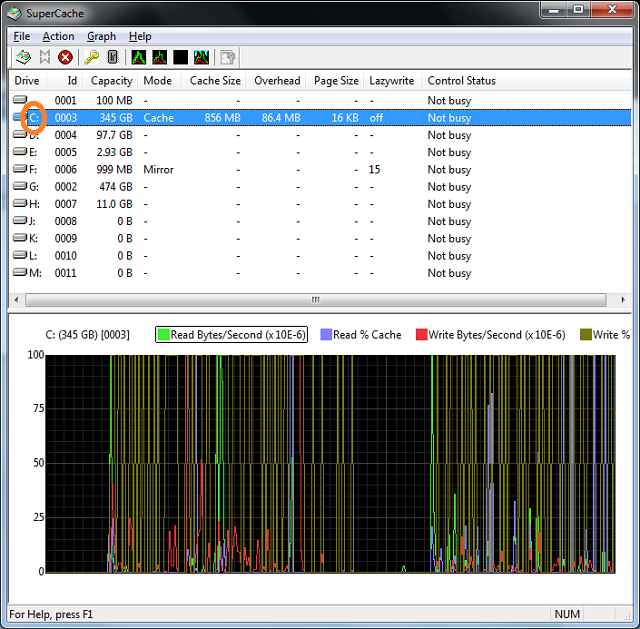
Task: Select the red Write Bytes/Second legend swatch
Action: point(421,335)
